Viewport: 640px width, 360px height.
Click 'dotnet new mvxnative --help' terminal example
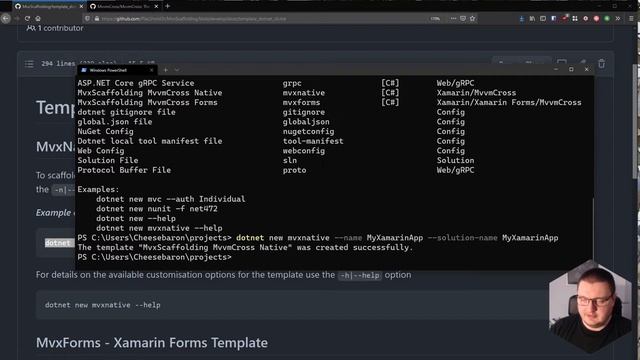pos(159,228)
